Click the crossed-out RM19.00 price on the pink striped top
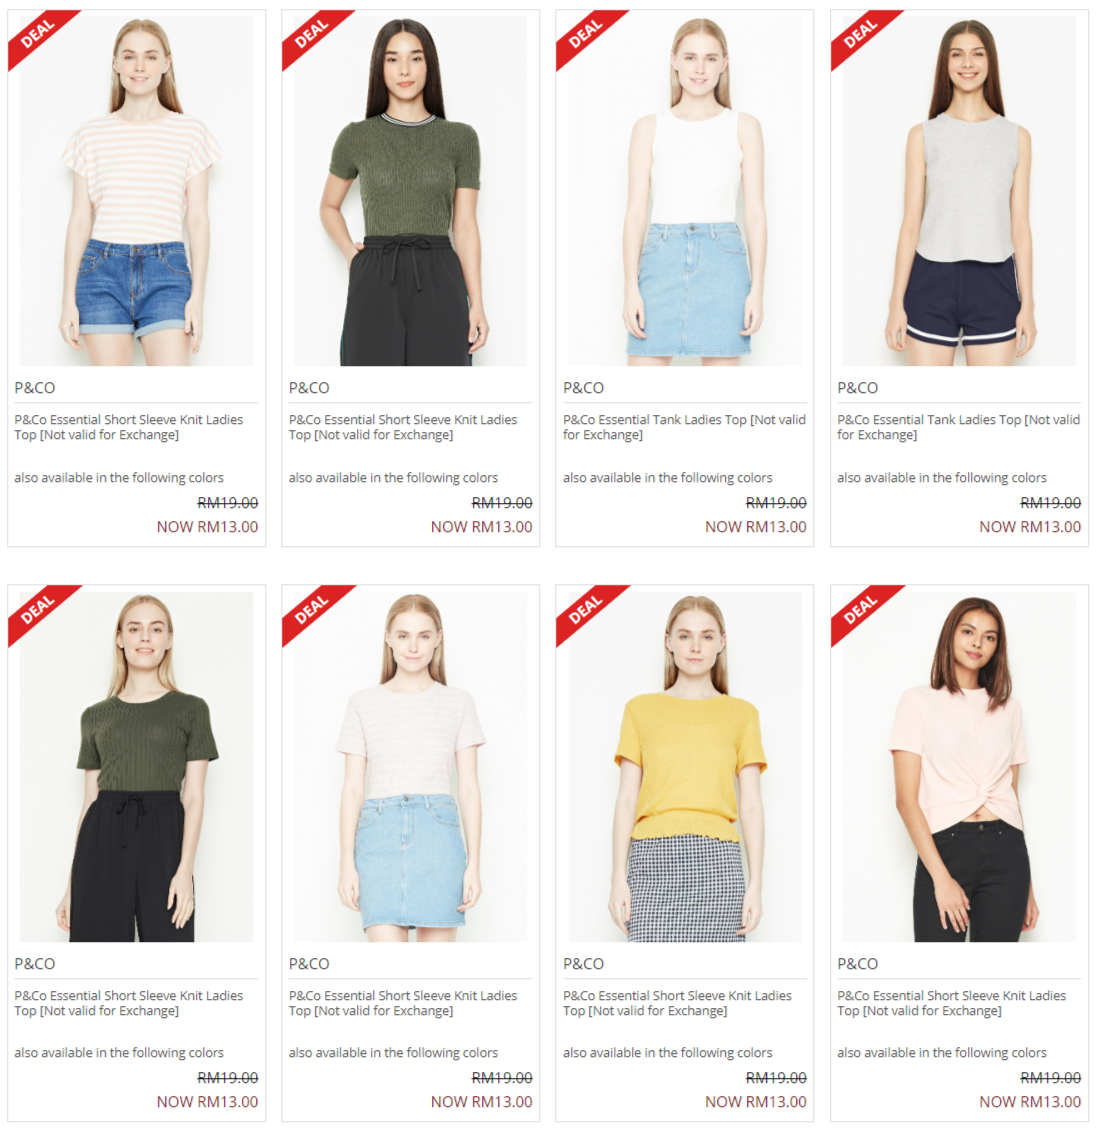 [228, 502]
